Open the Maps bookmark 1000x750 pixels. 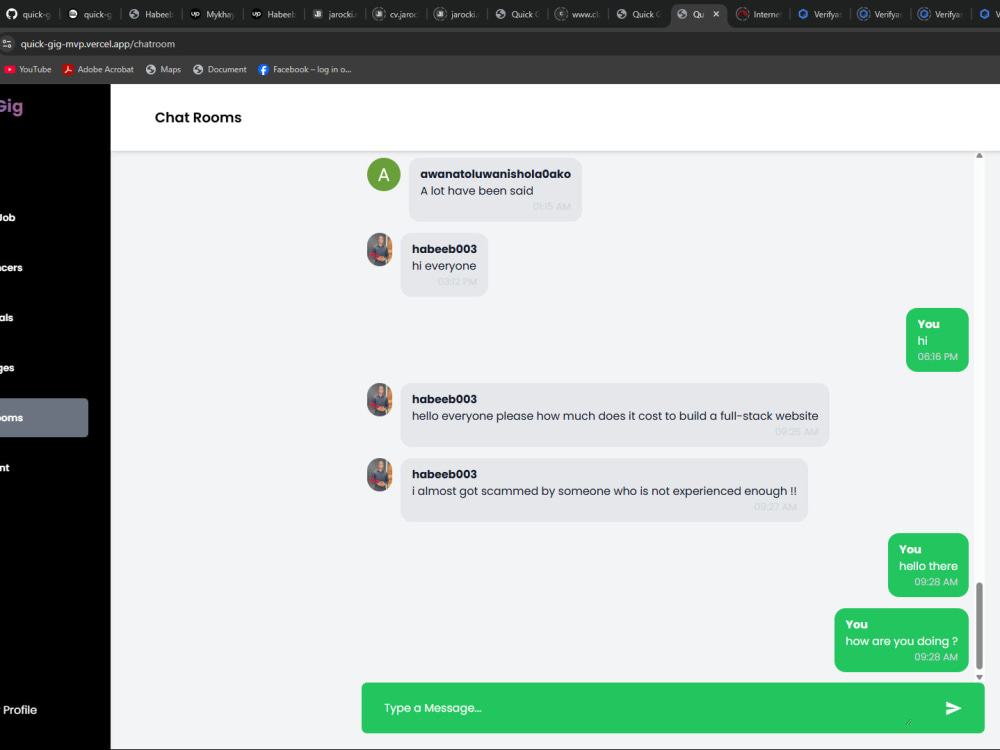(163, 70)
